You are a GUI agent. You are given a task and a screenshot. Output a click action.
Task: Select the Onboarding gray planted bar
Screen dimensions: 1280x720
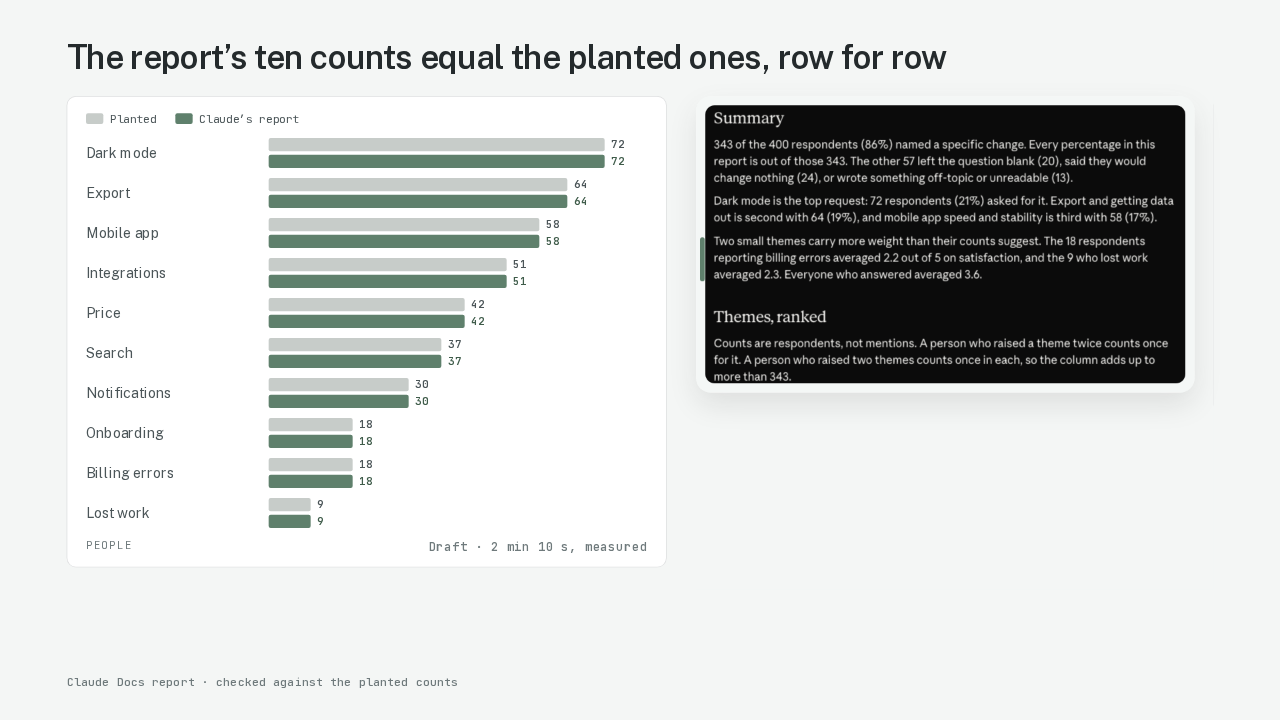click(x=311, y=425)
